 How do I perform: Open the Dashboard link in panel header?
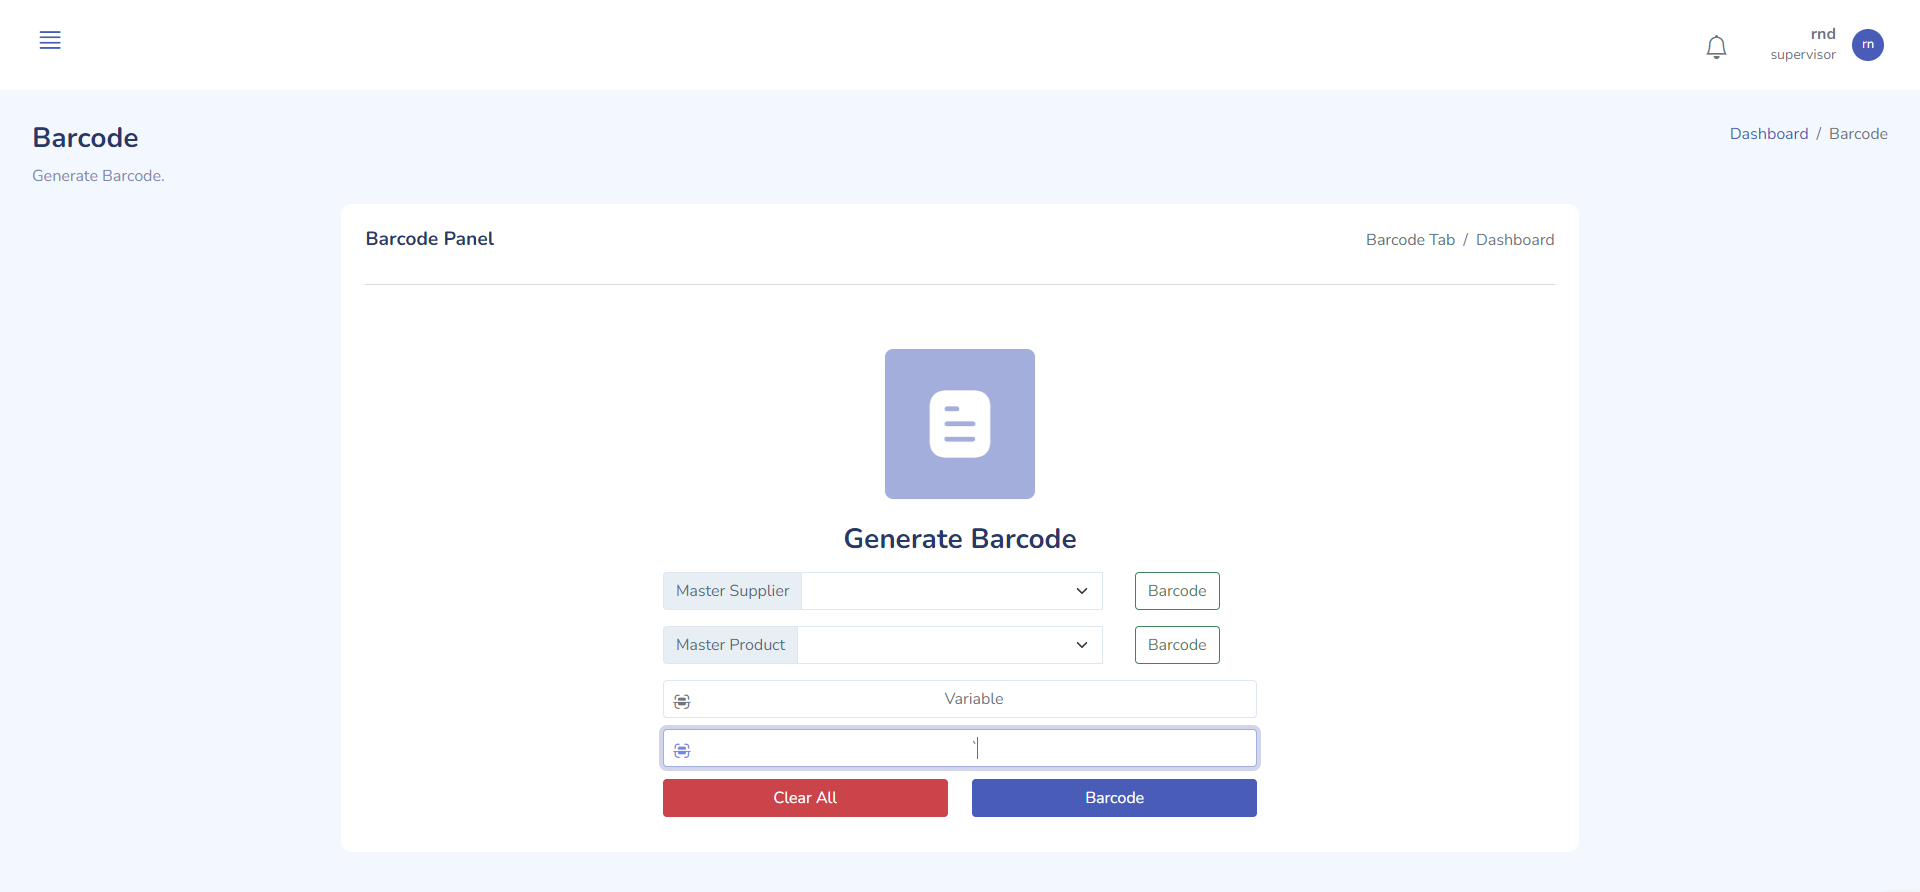click(1514, 240)
